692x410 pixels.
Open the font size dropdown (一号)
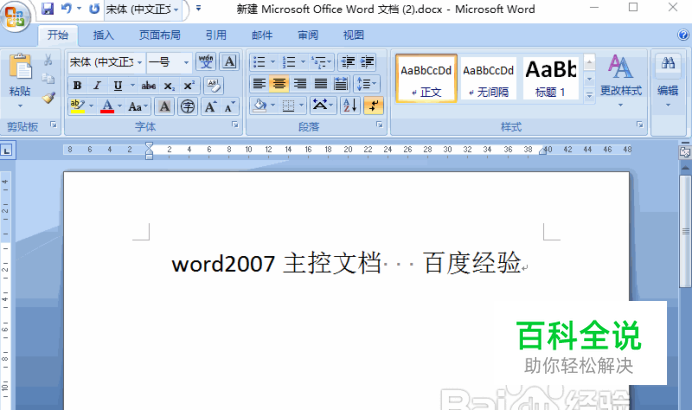pyautogui.click(x=186, y=62)
